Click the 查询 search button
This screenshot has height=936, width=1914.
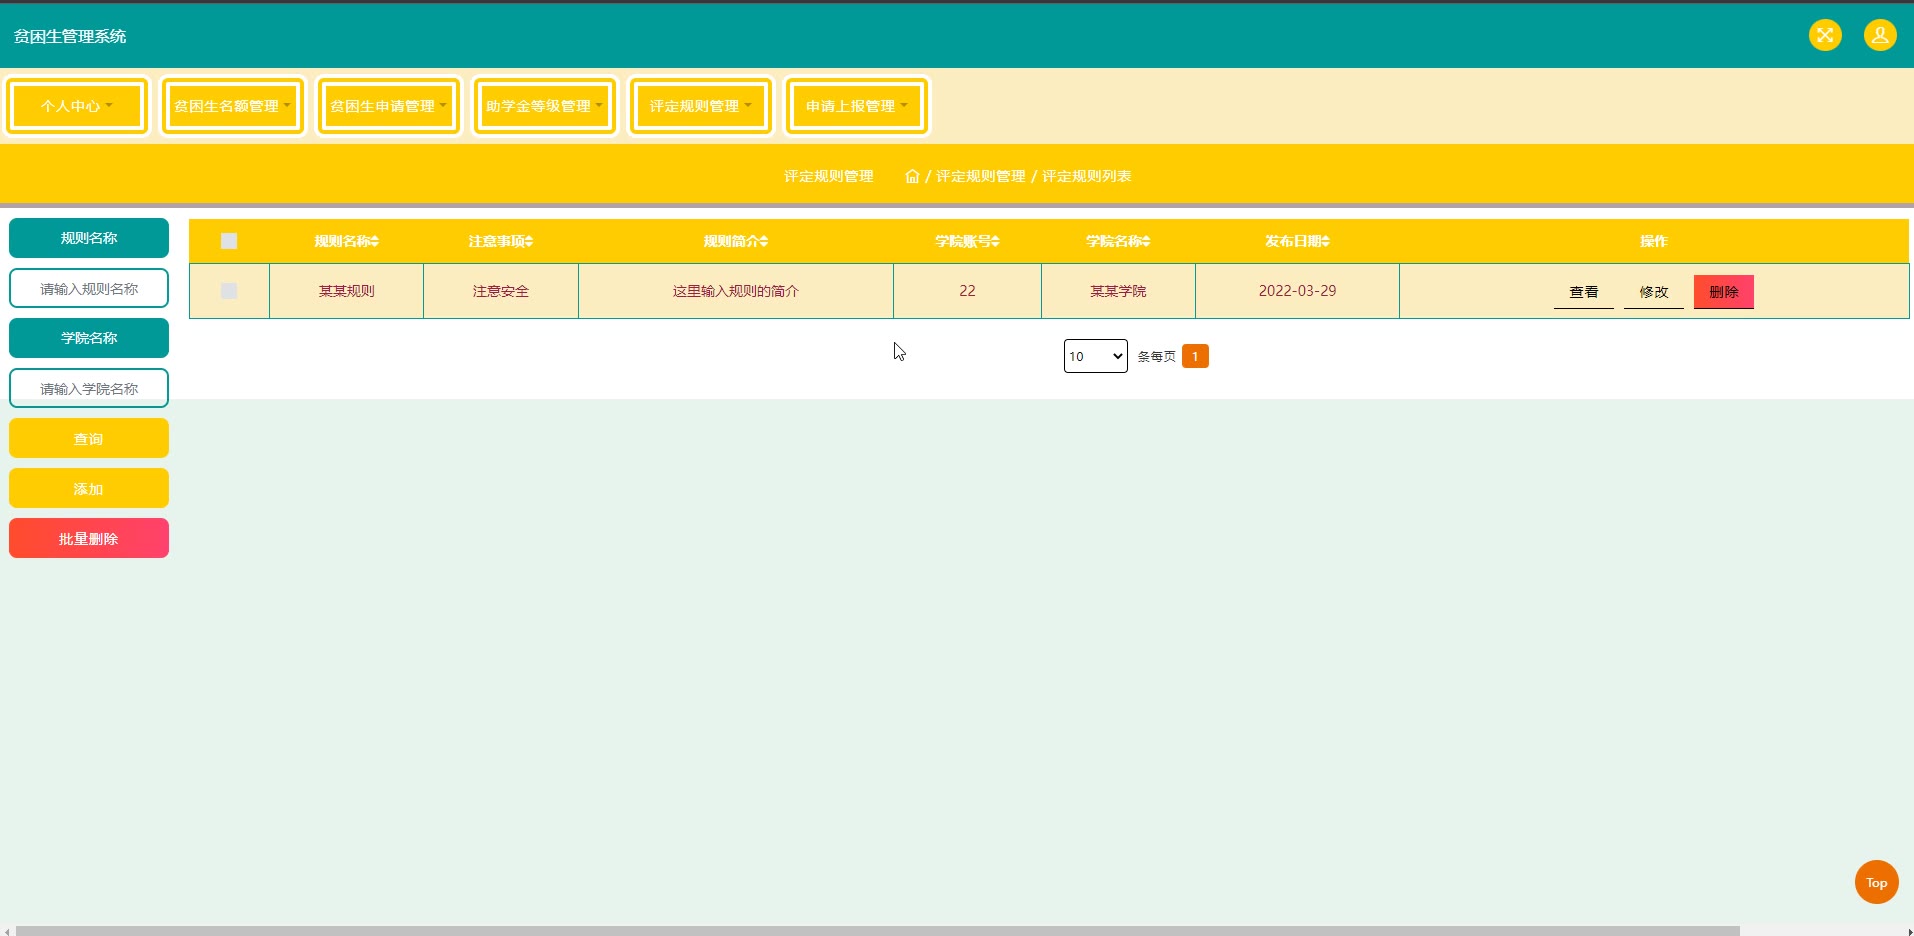pos(89,438)
